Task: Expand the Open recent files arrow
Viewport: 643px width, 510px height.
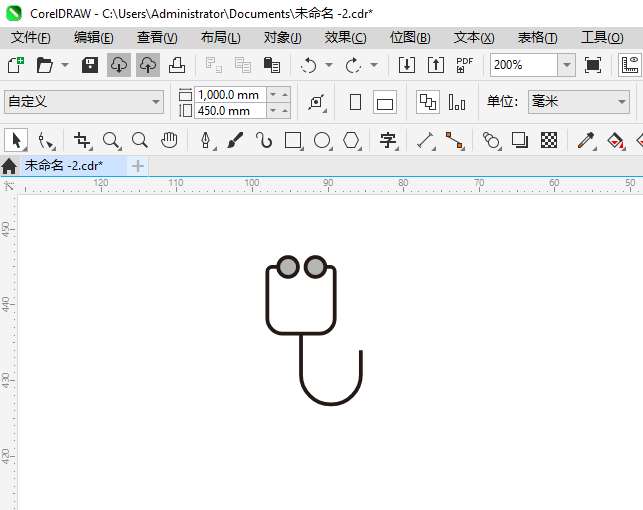Action: coord(65,65)
